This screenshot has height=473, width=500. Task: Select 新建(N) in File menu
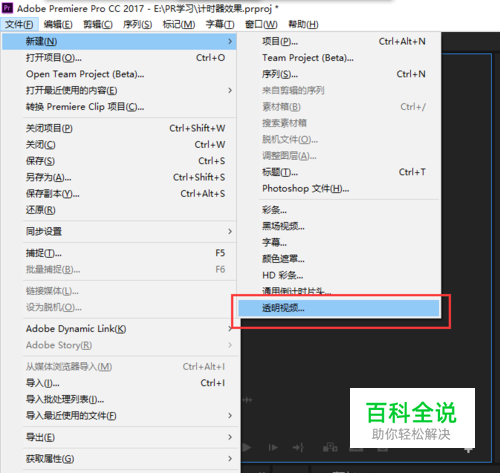pos(119,41)
